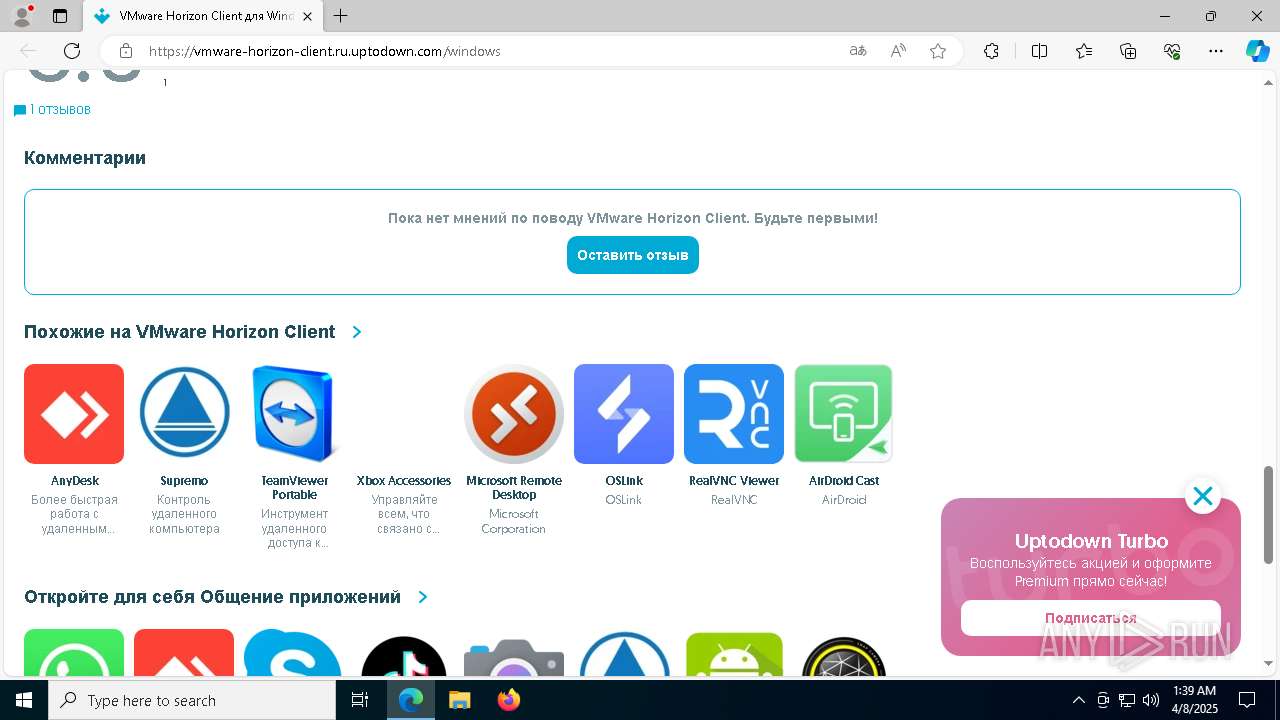Open the volume speaker tray icon

click(1151, 700)
